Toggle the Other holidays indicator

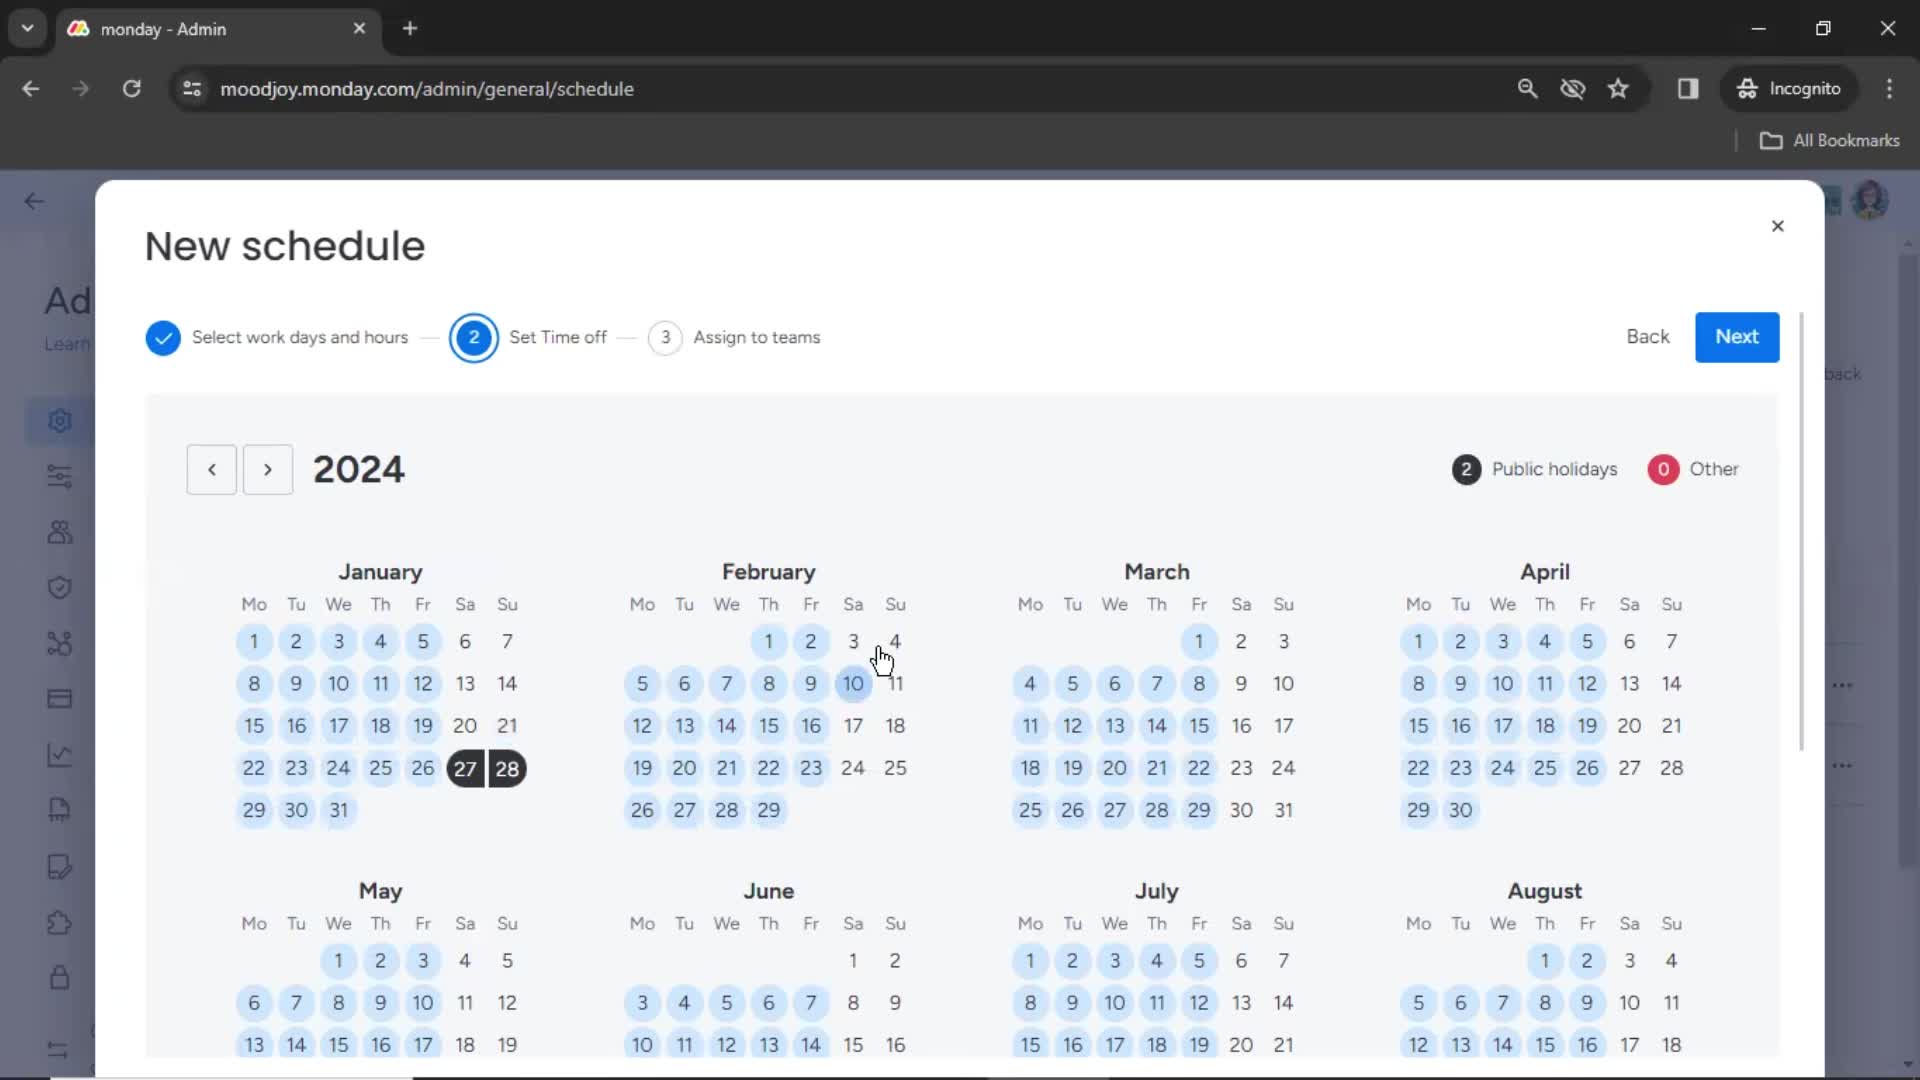tap(1663, 468)
